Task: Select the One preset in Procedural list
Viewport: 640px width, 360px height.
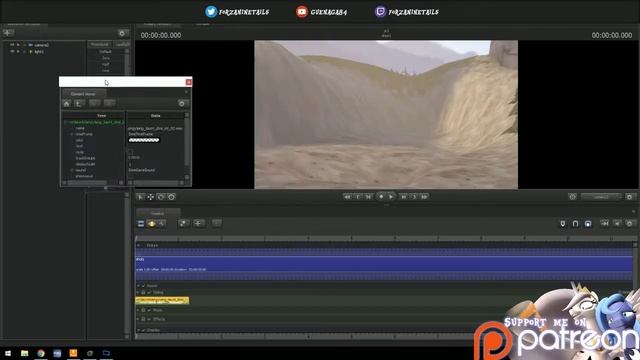Action: point(105,70)
